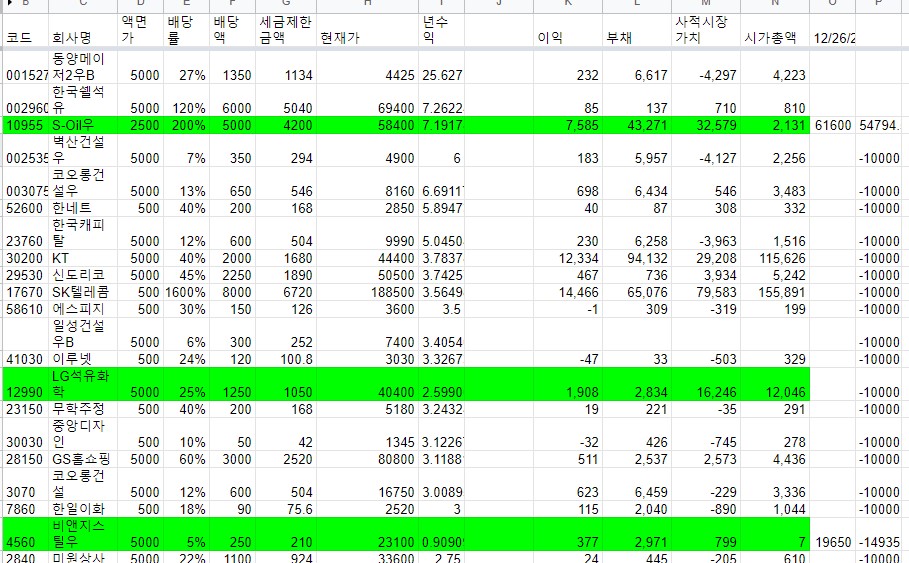
Task: Select the 일성건설우B company cell
Action: [x=83, y=334]
